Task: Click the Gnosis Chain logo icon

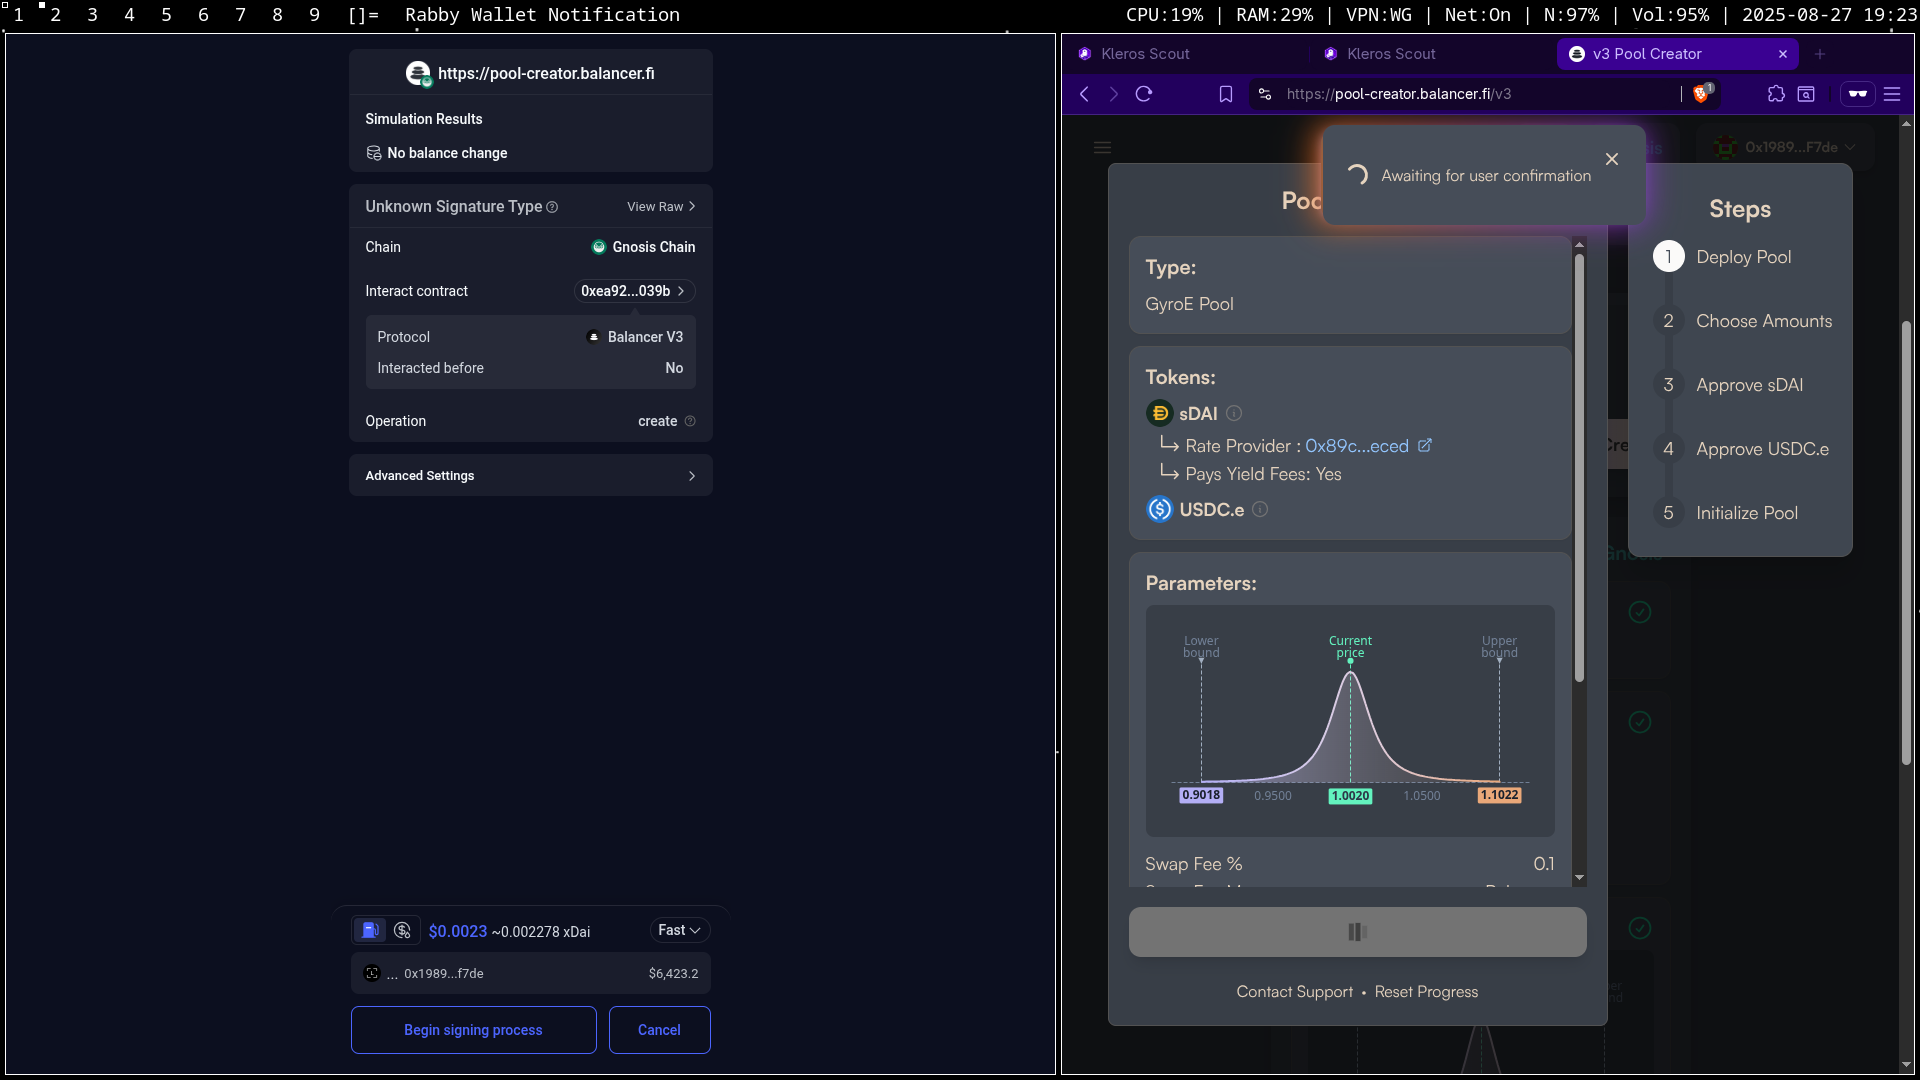Action: click(599, 247)
